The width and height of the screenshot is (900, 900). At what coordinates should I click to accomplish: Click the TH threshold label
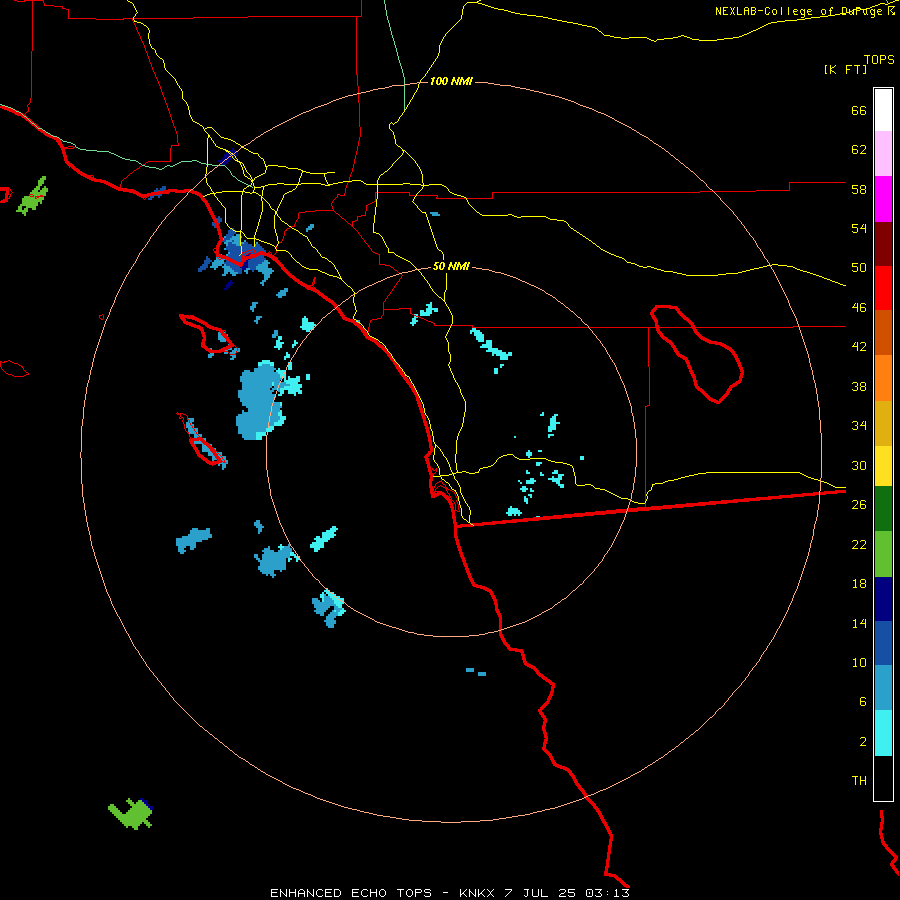pos(859,781)
